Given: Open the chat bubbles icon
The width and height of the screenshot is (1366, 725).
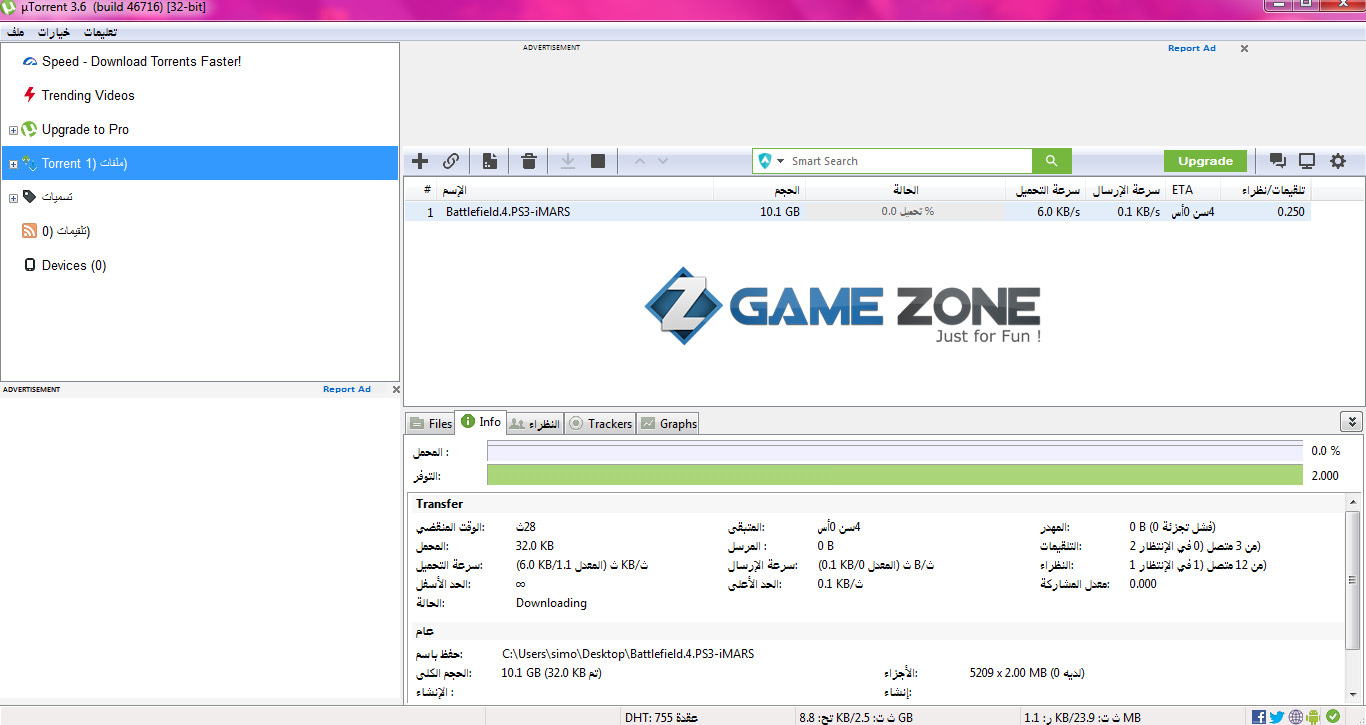Looking at the screenshot, I should (x=1277, y=161).
